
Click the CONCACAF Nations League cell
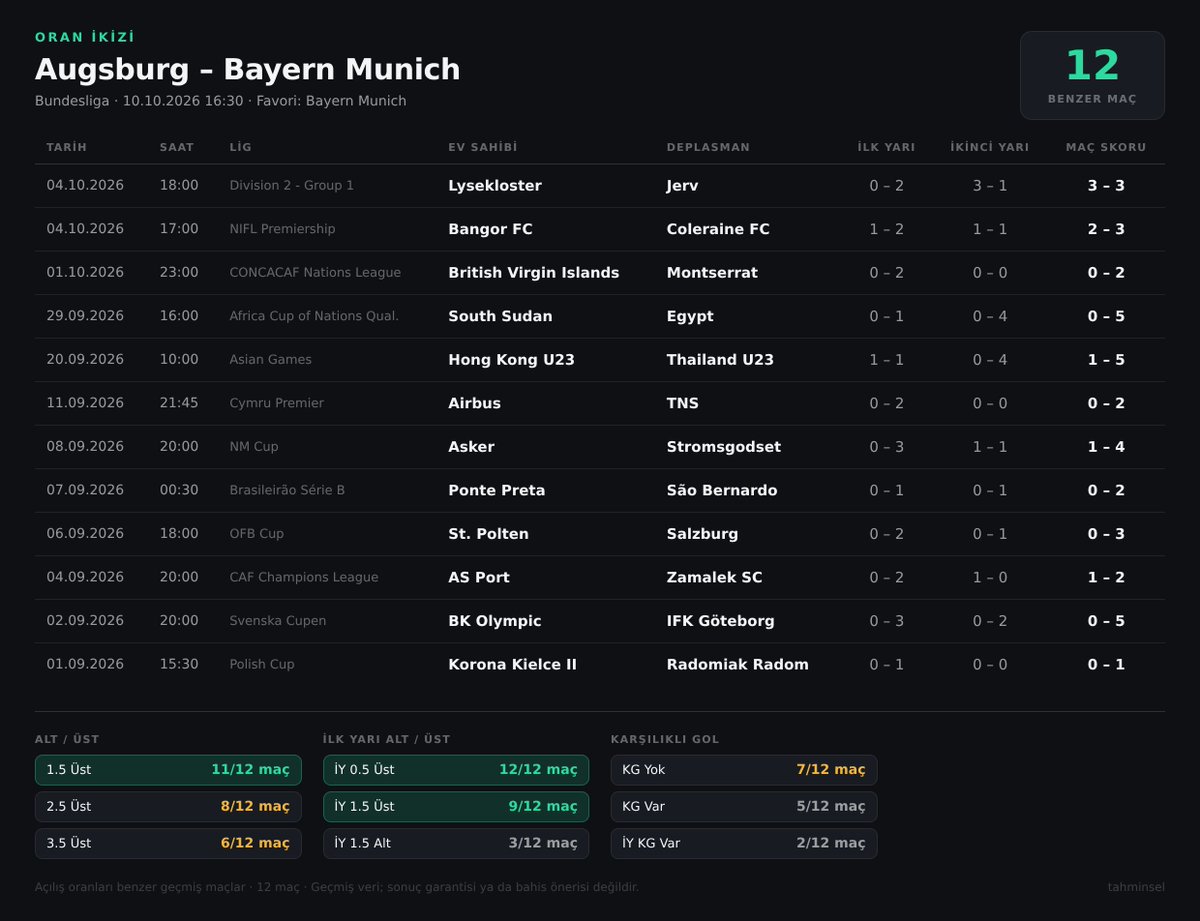click(315, 273)
